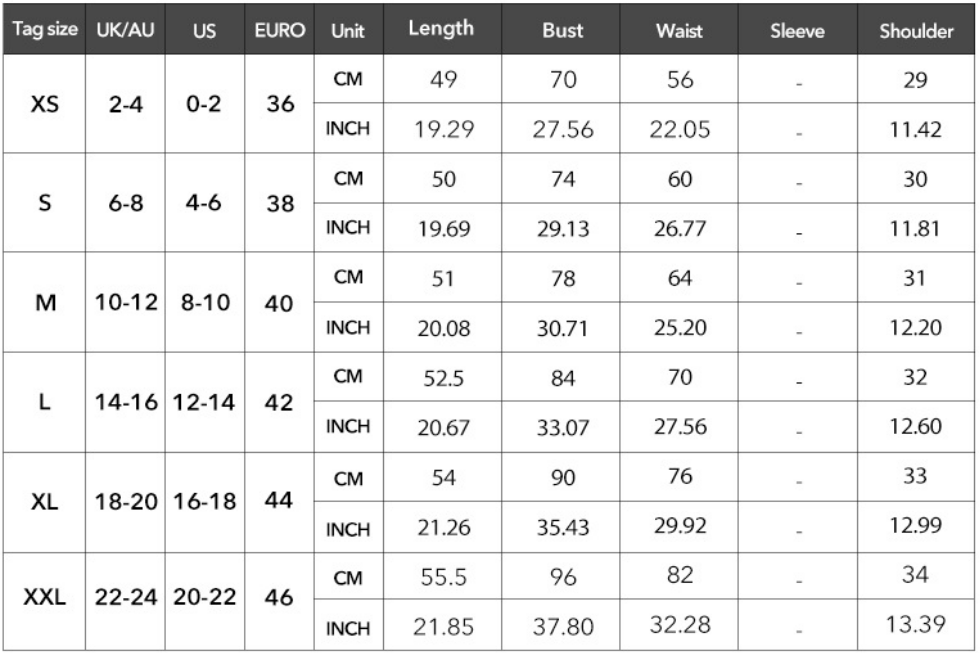Click the XXL tag size cell

tap(44, 599)
